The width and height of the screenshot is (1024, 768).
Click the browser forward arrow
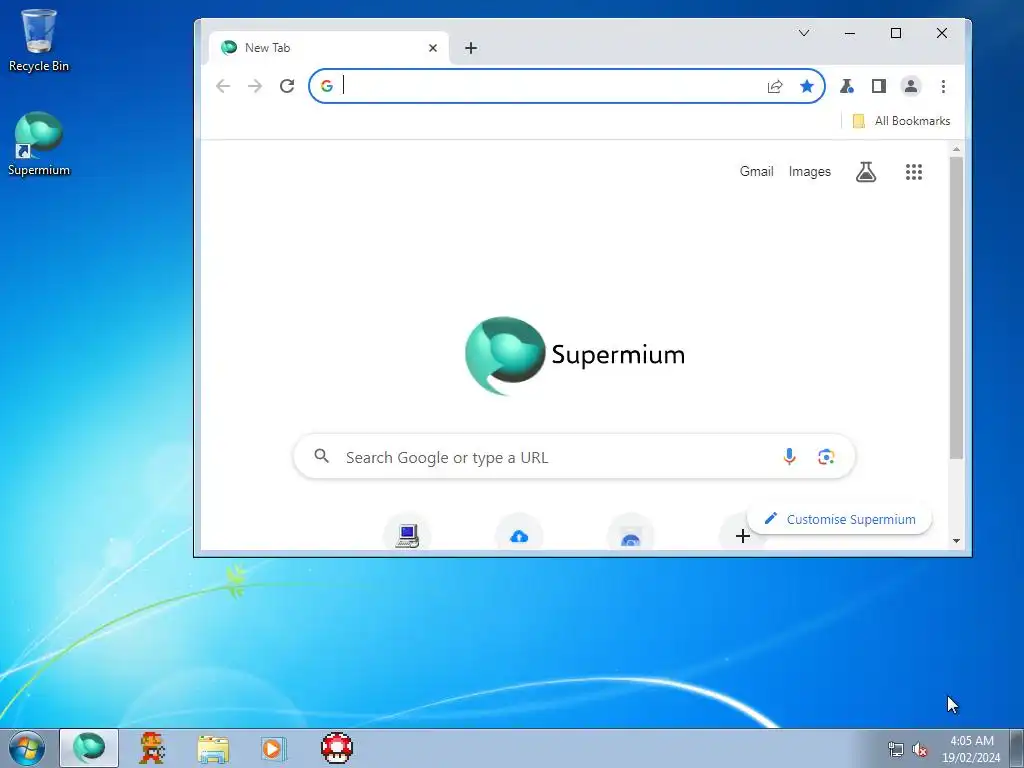coord(255,86)
